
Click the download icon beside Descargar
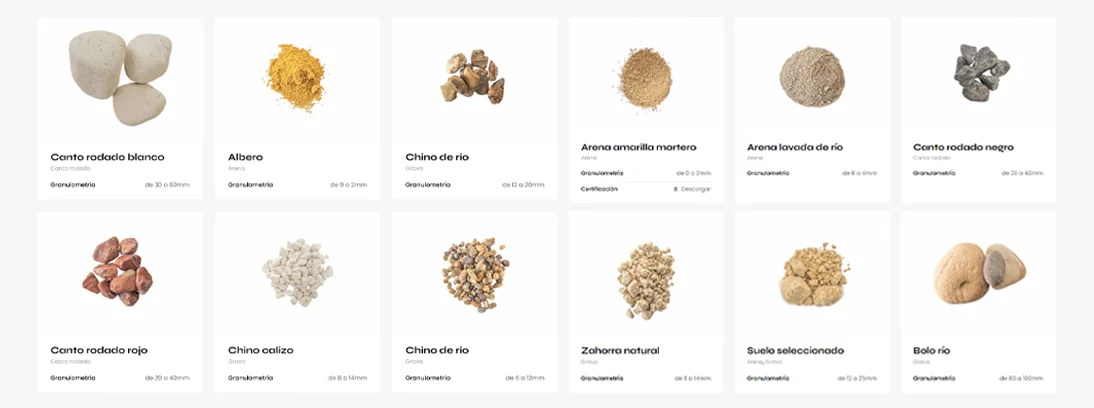coord(675,189)
